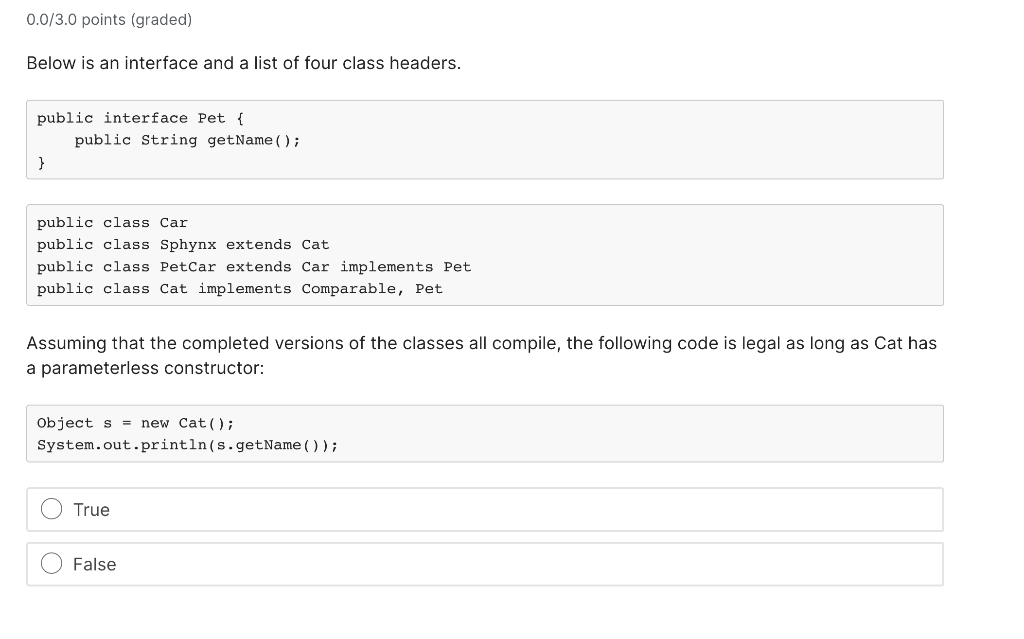The image size is (1024, 639).
Task: Click the Pet interface code block
Action: click(x=485, y=139)
